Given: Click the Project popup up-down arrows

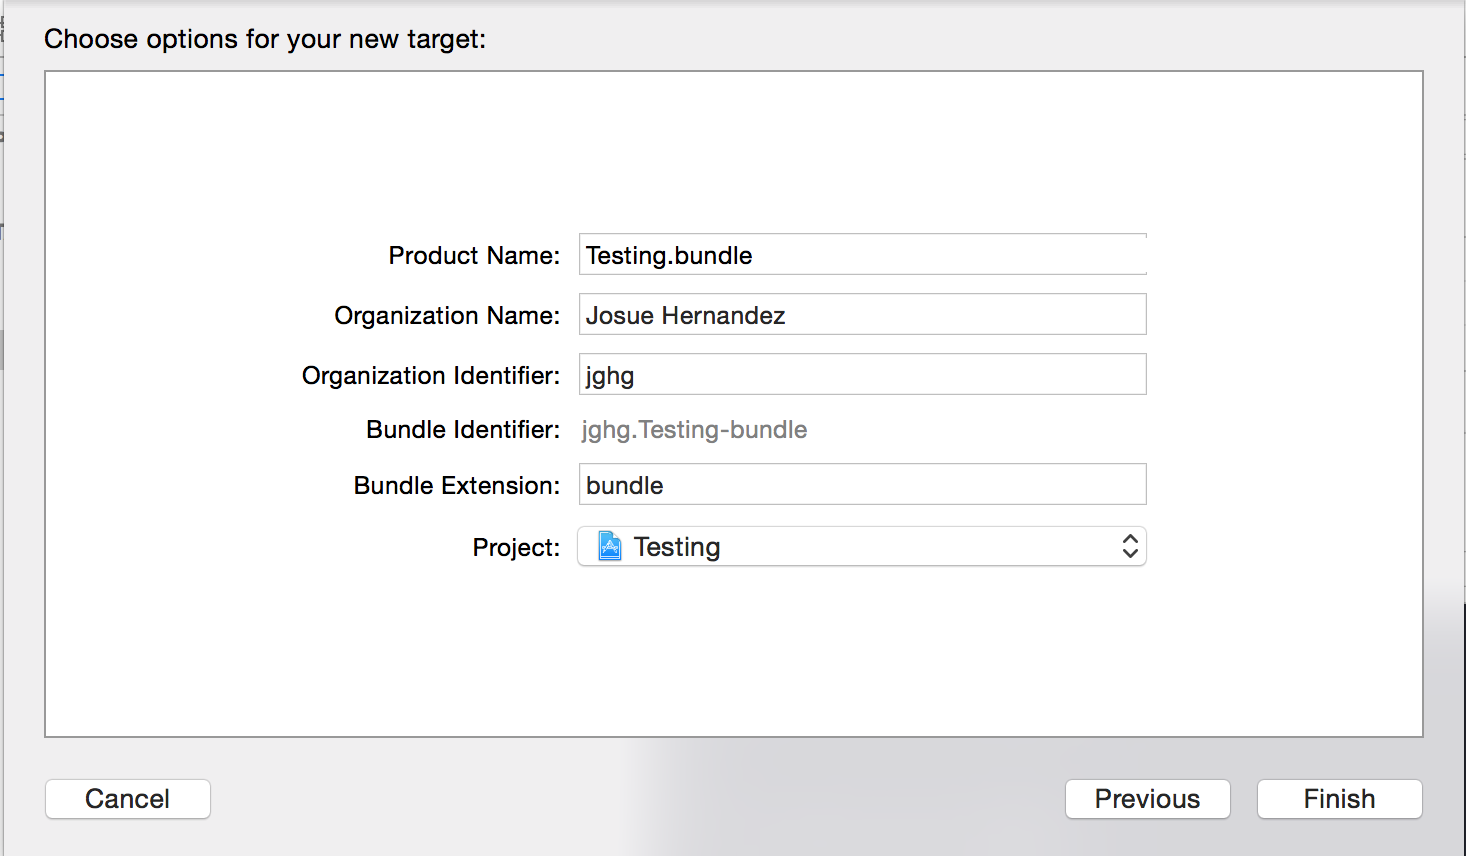Looking at the screenshot, I should point(1130,546).
